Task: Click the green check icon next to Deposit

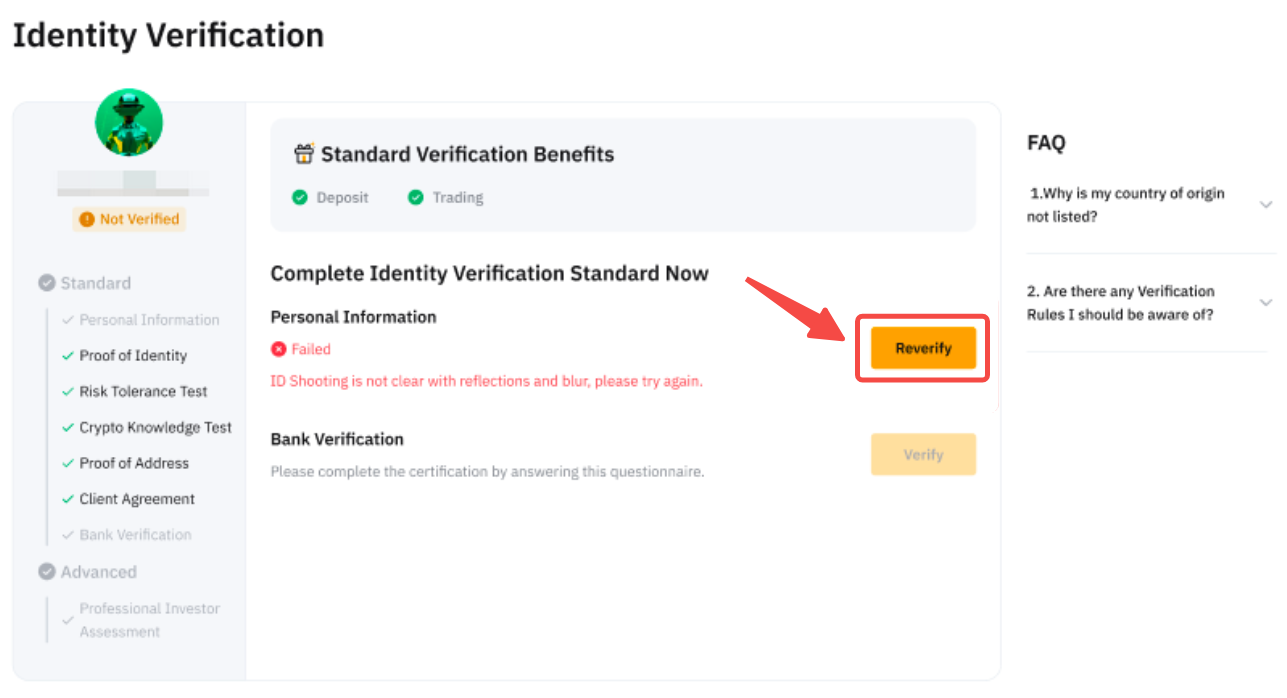Action: click(299, 198)
